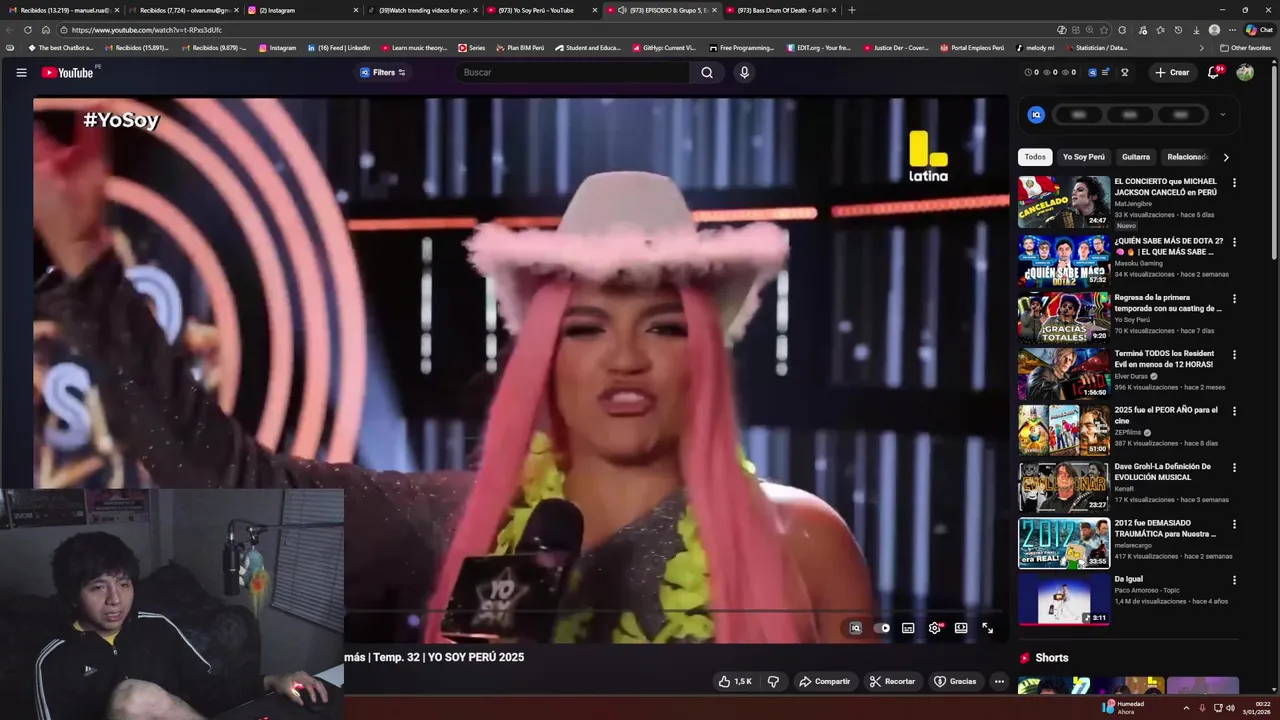
Task: Reload the page with refresh icon
Action: click(28, 30)
